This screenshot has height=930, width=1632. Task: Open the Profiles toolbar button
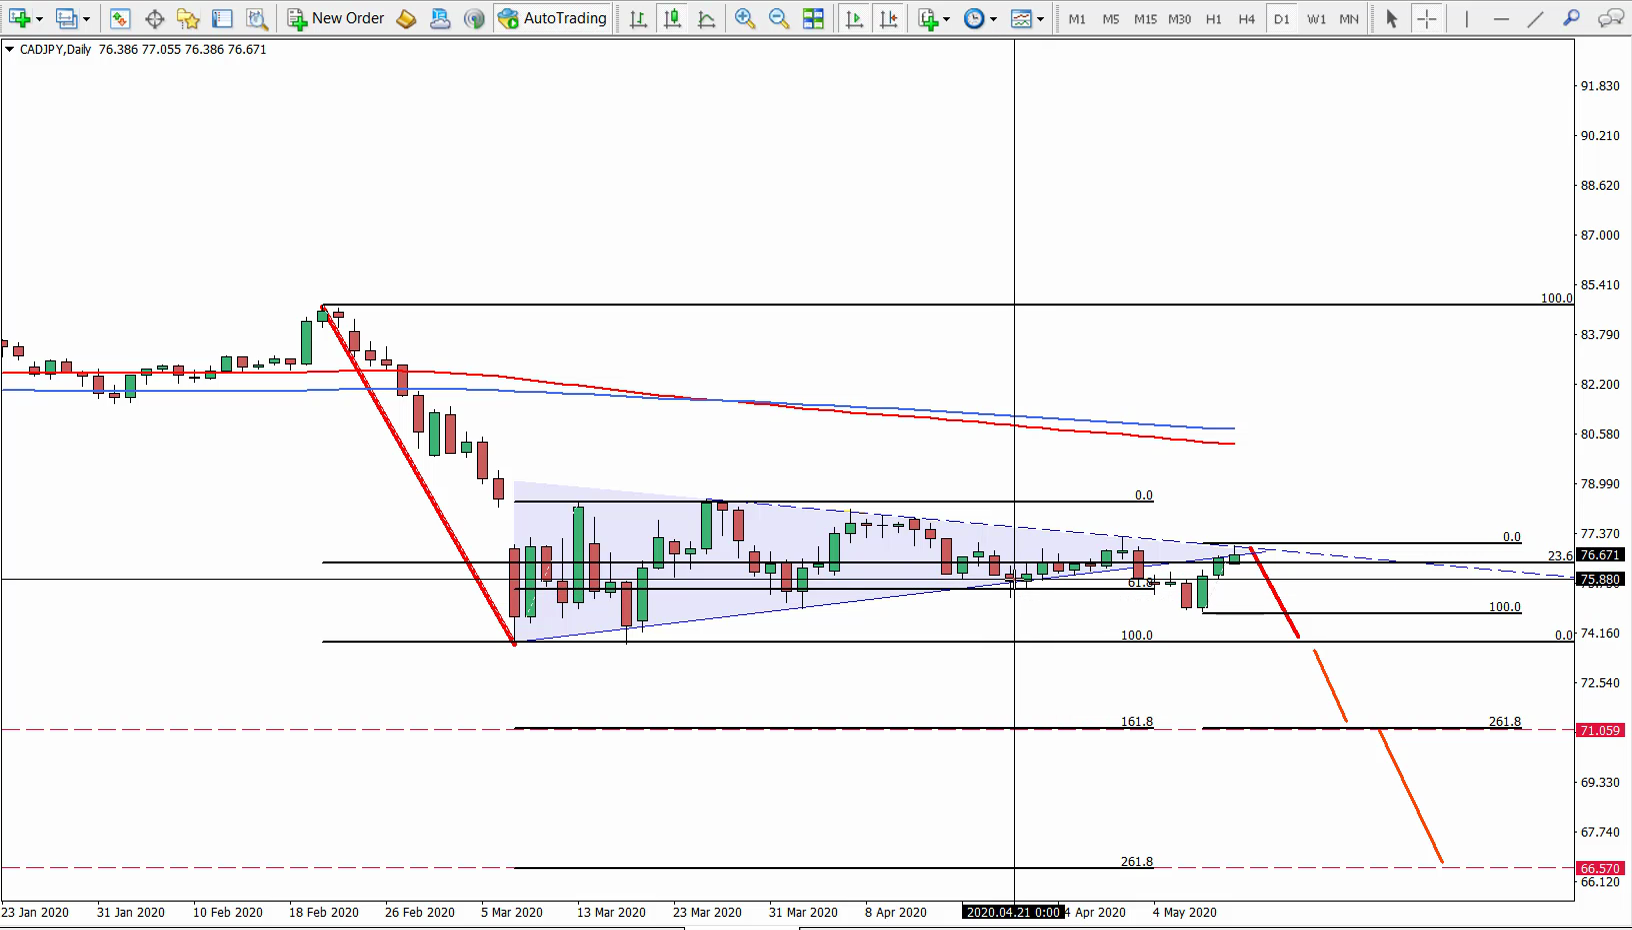[66, 18]
